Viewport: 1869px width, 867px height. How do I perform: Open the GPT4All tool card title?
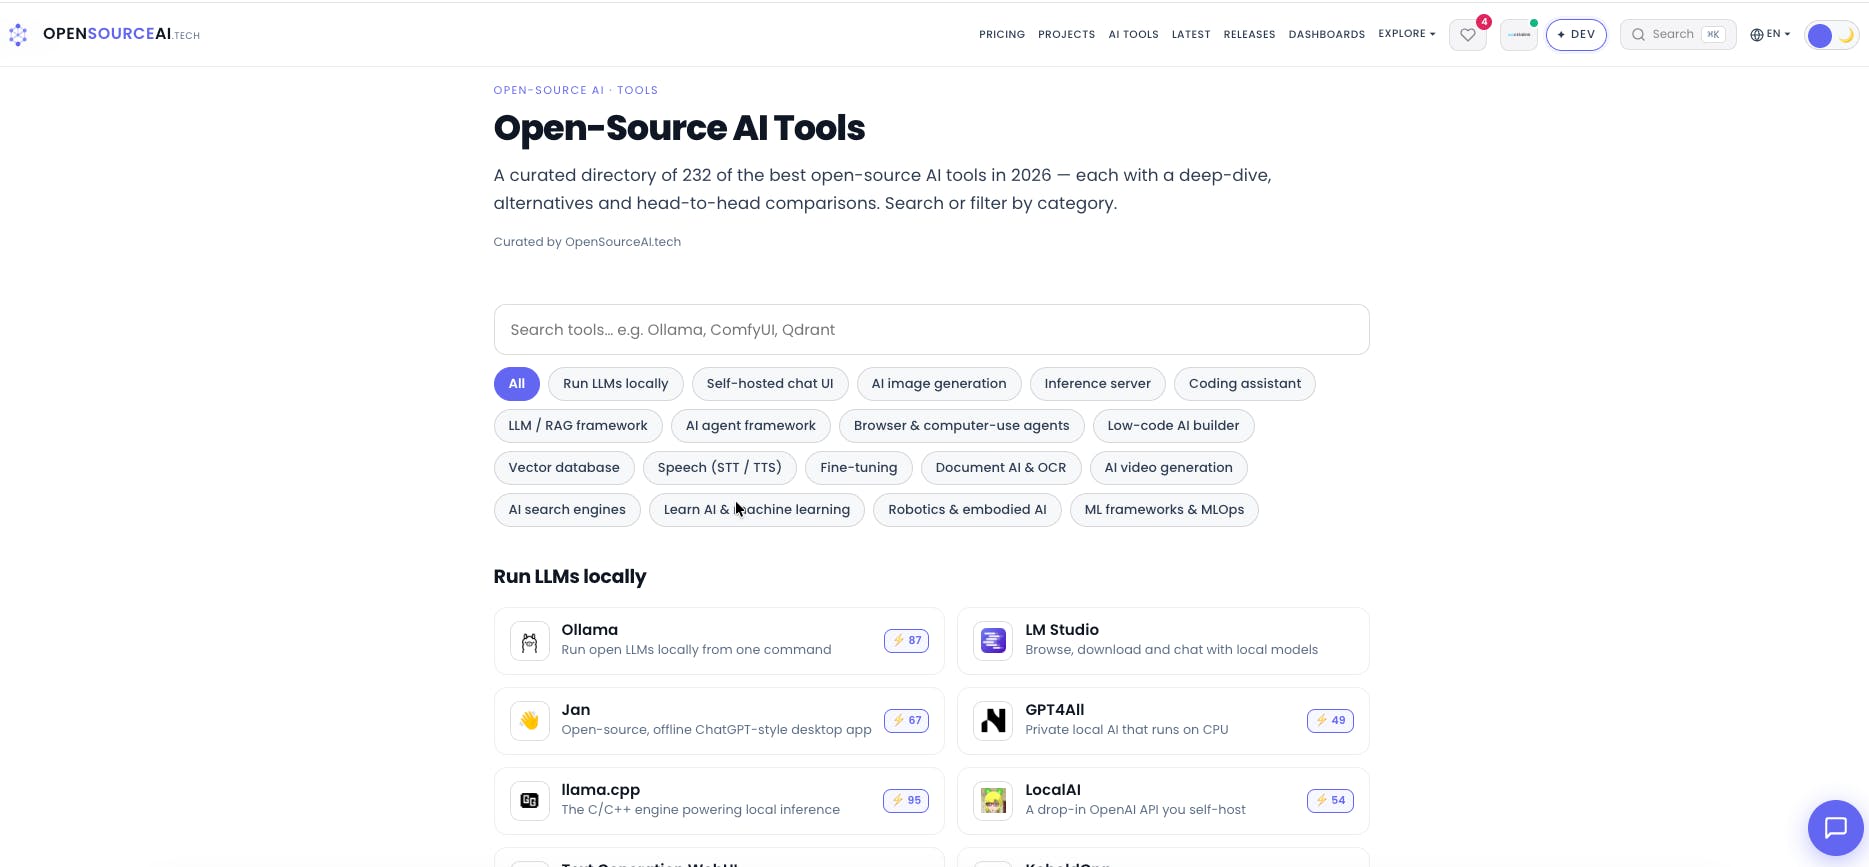click(x=1055, y=710)
